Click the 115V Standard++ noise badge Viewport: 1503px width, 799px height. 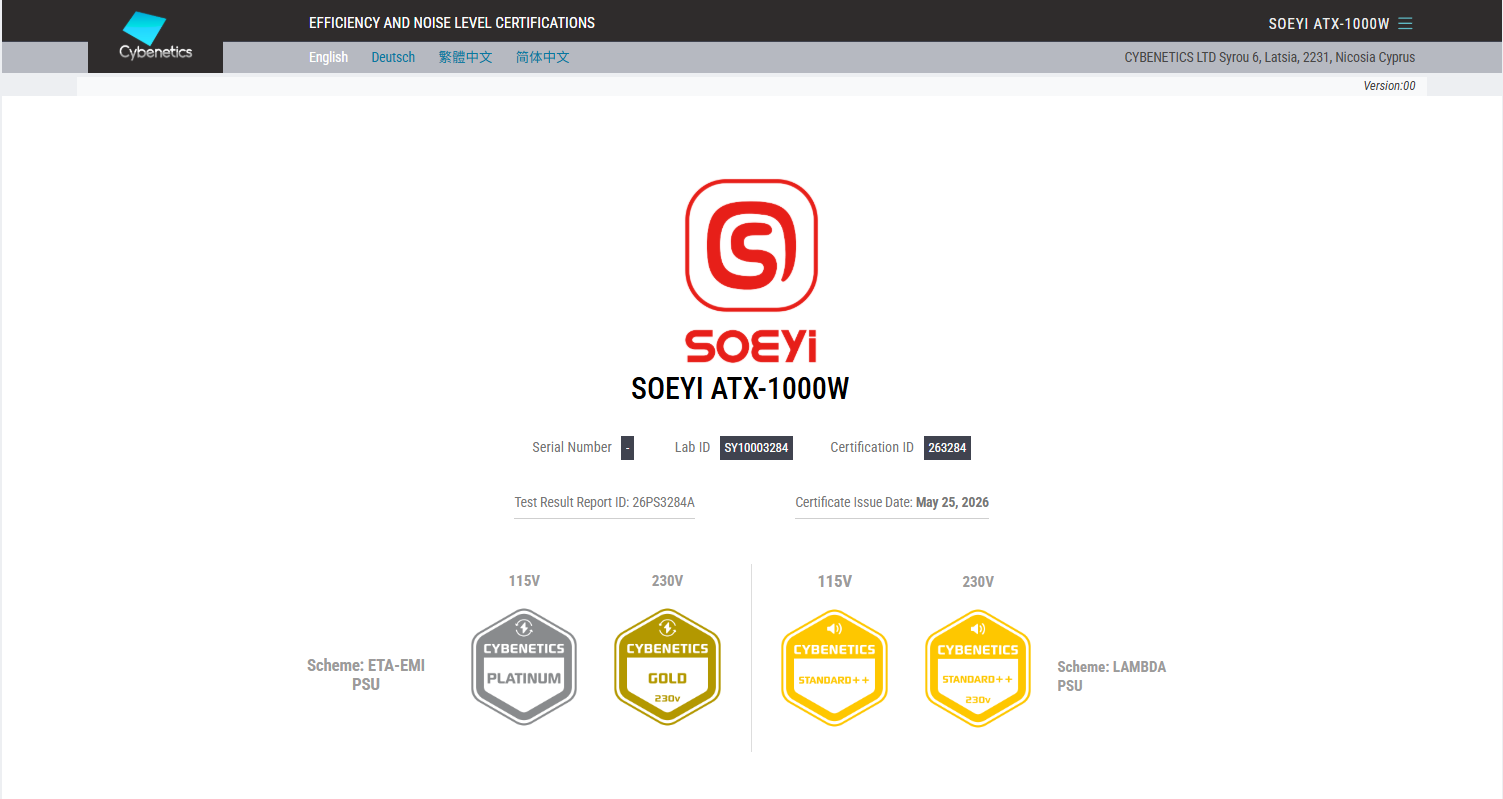[x=834, y=667]
